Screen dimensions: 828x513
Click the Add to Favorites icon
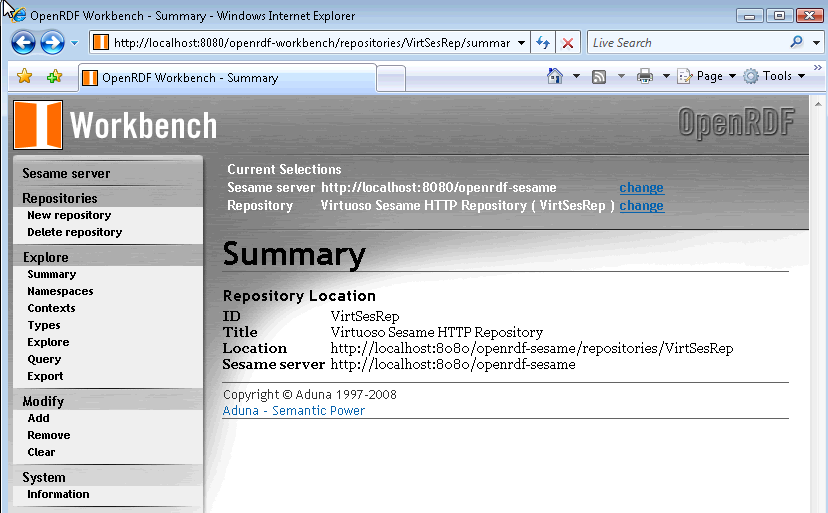[x=54, y=77]
